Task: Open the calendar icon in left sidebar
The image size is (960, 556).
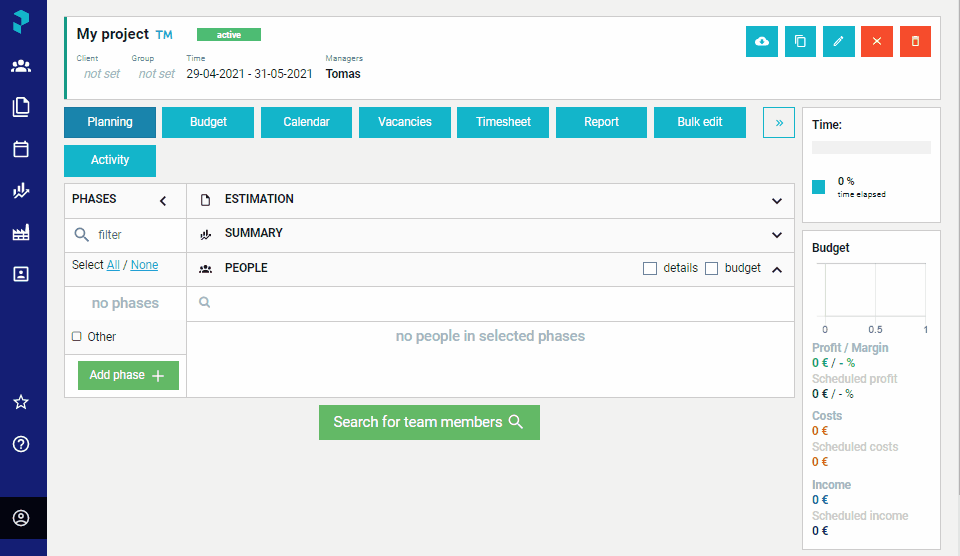Action: pyautogui.click(x=21, y=149)
